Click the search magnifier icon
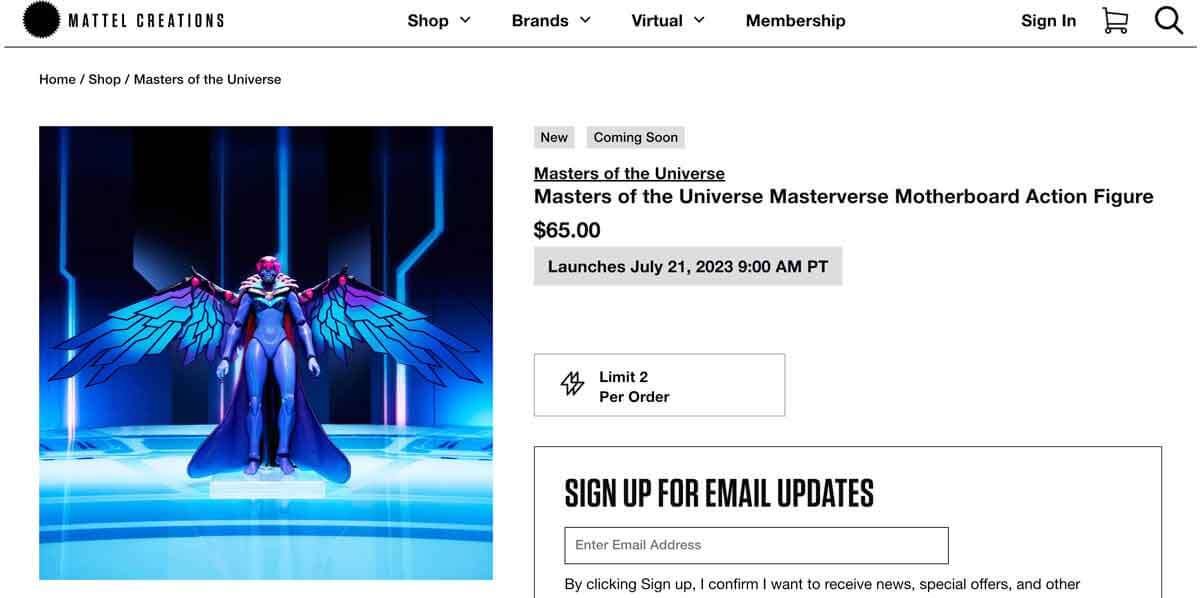 click(x=1168, y=19)
